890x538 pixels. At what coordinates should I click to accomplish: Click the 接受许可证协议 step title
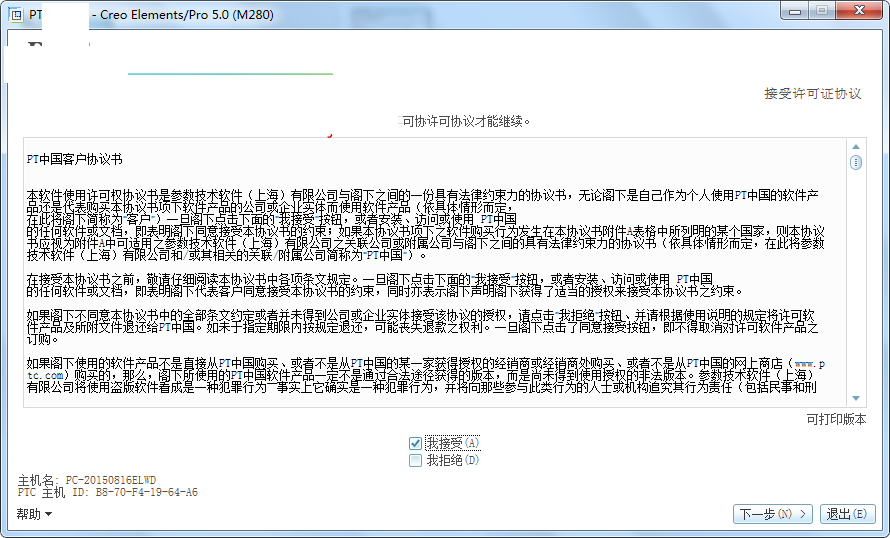click(x=813, y=94)
